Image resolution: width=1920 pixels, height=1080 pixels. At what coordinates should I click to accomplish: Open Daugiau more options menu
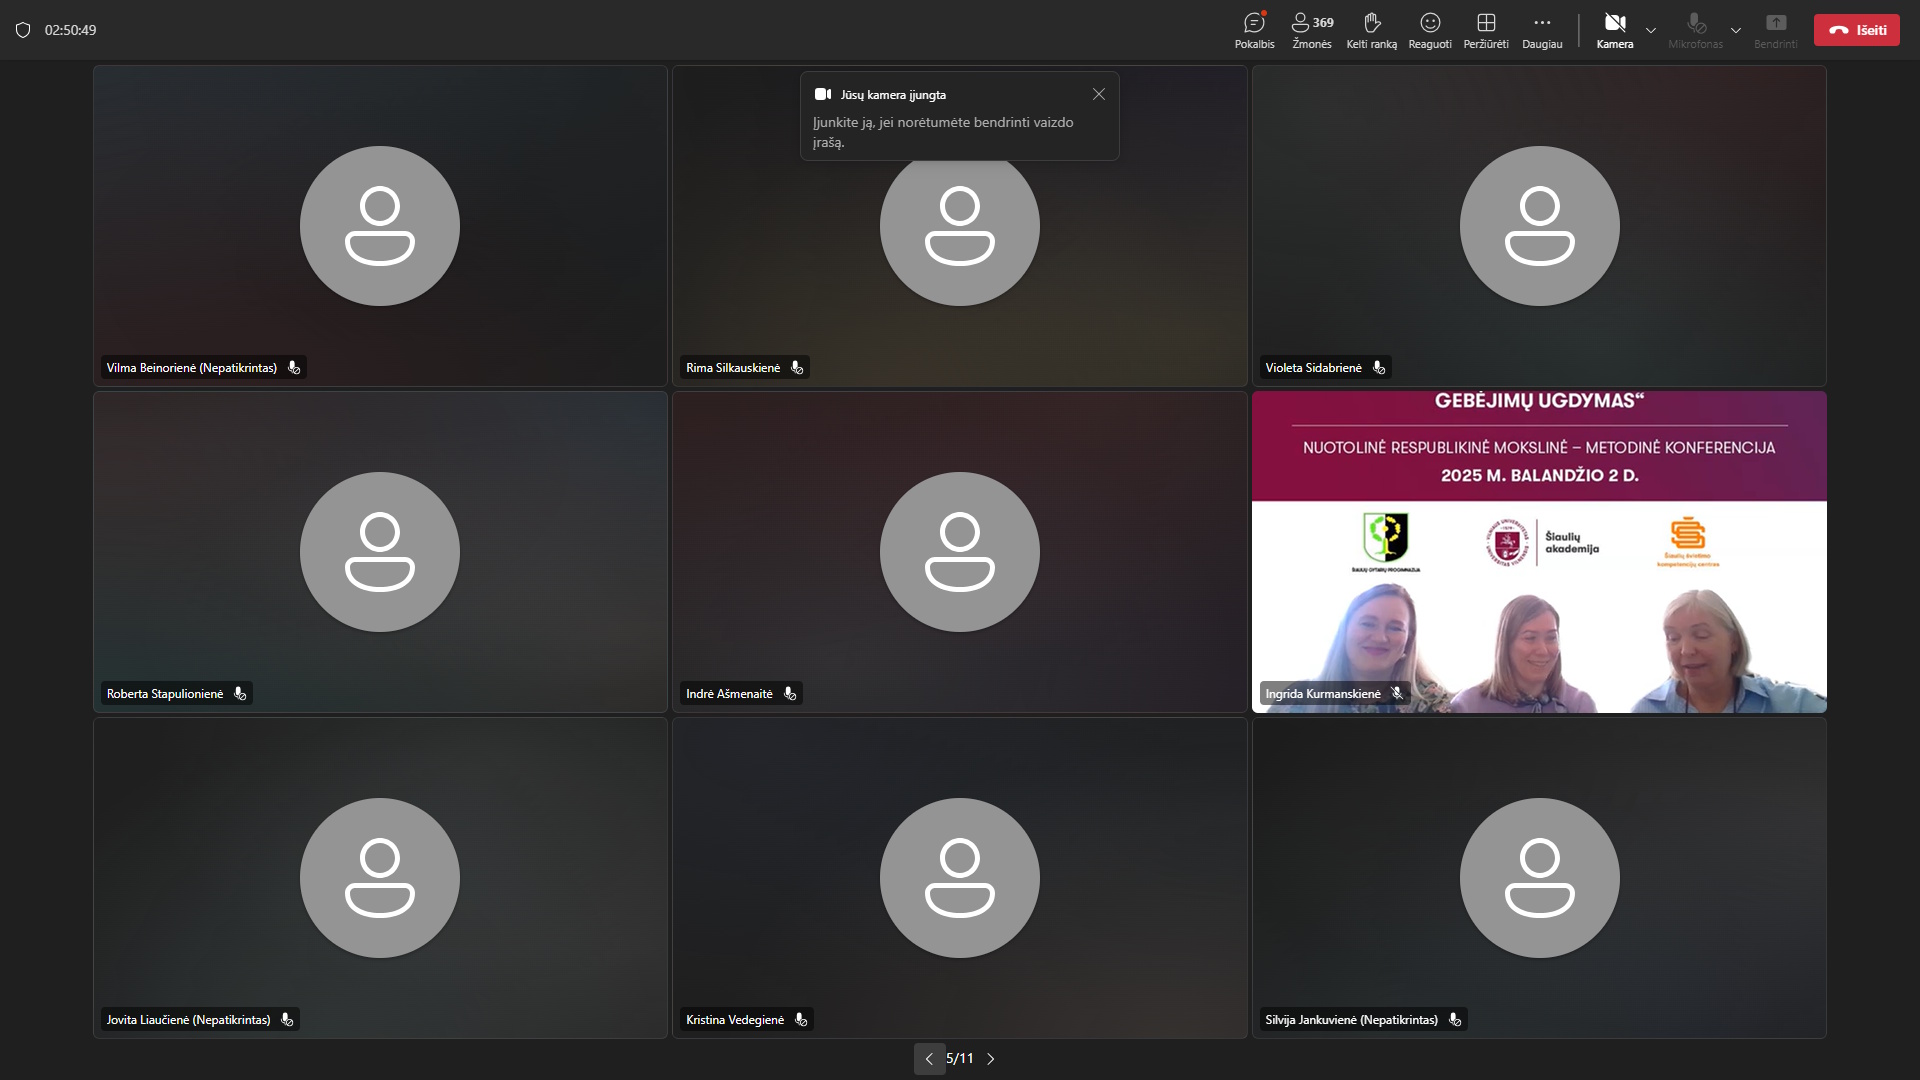1542,30
